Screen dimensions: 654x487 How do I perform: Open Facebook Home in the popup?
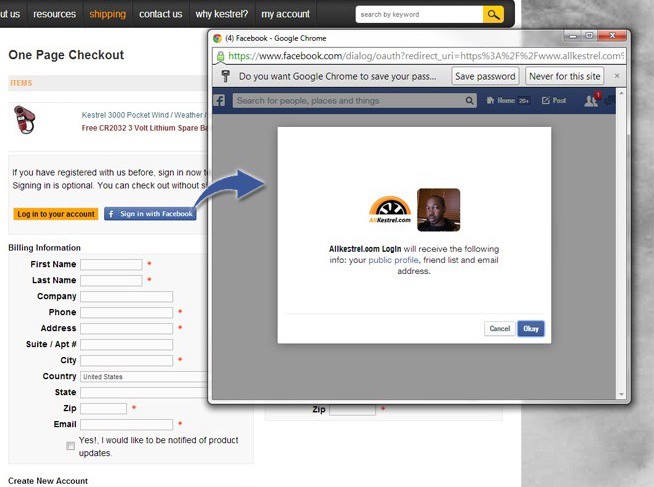pos(508,100)
